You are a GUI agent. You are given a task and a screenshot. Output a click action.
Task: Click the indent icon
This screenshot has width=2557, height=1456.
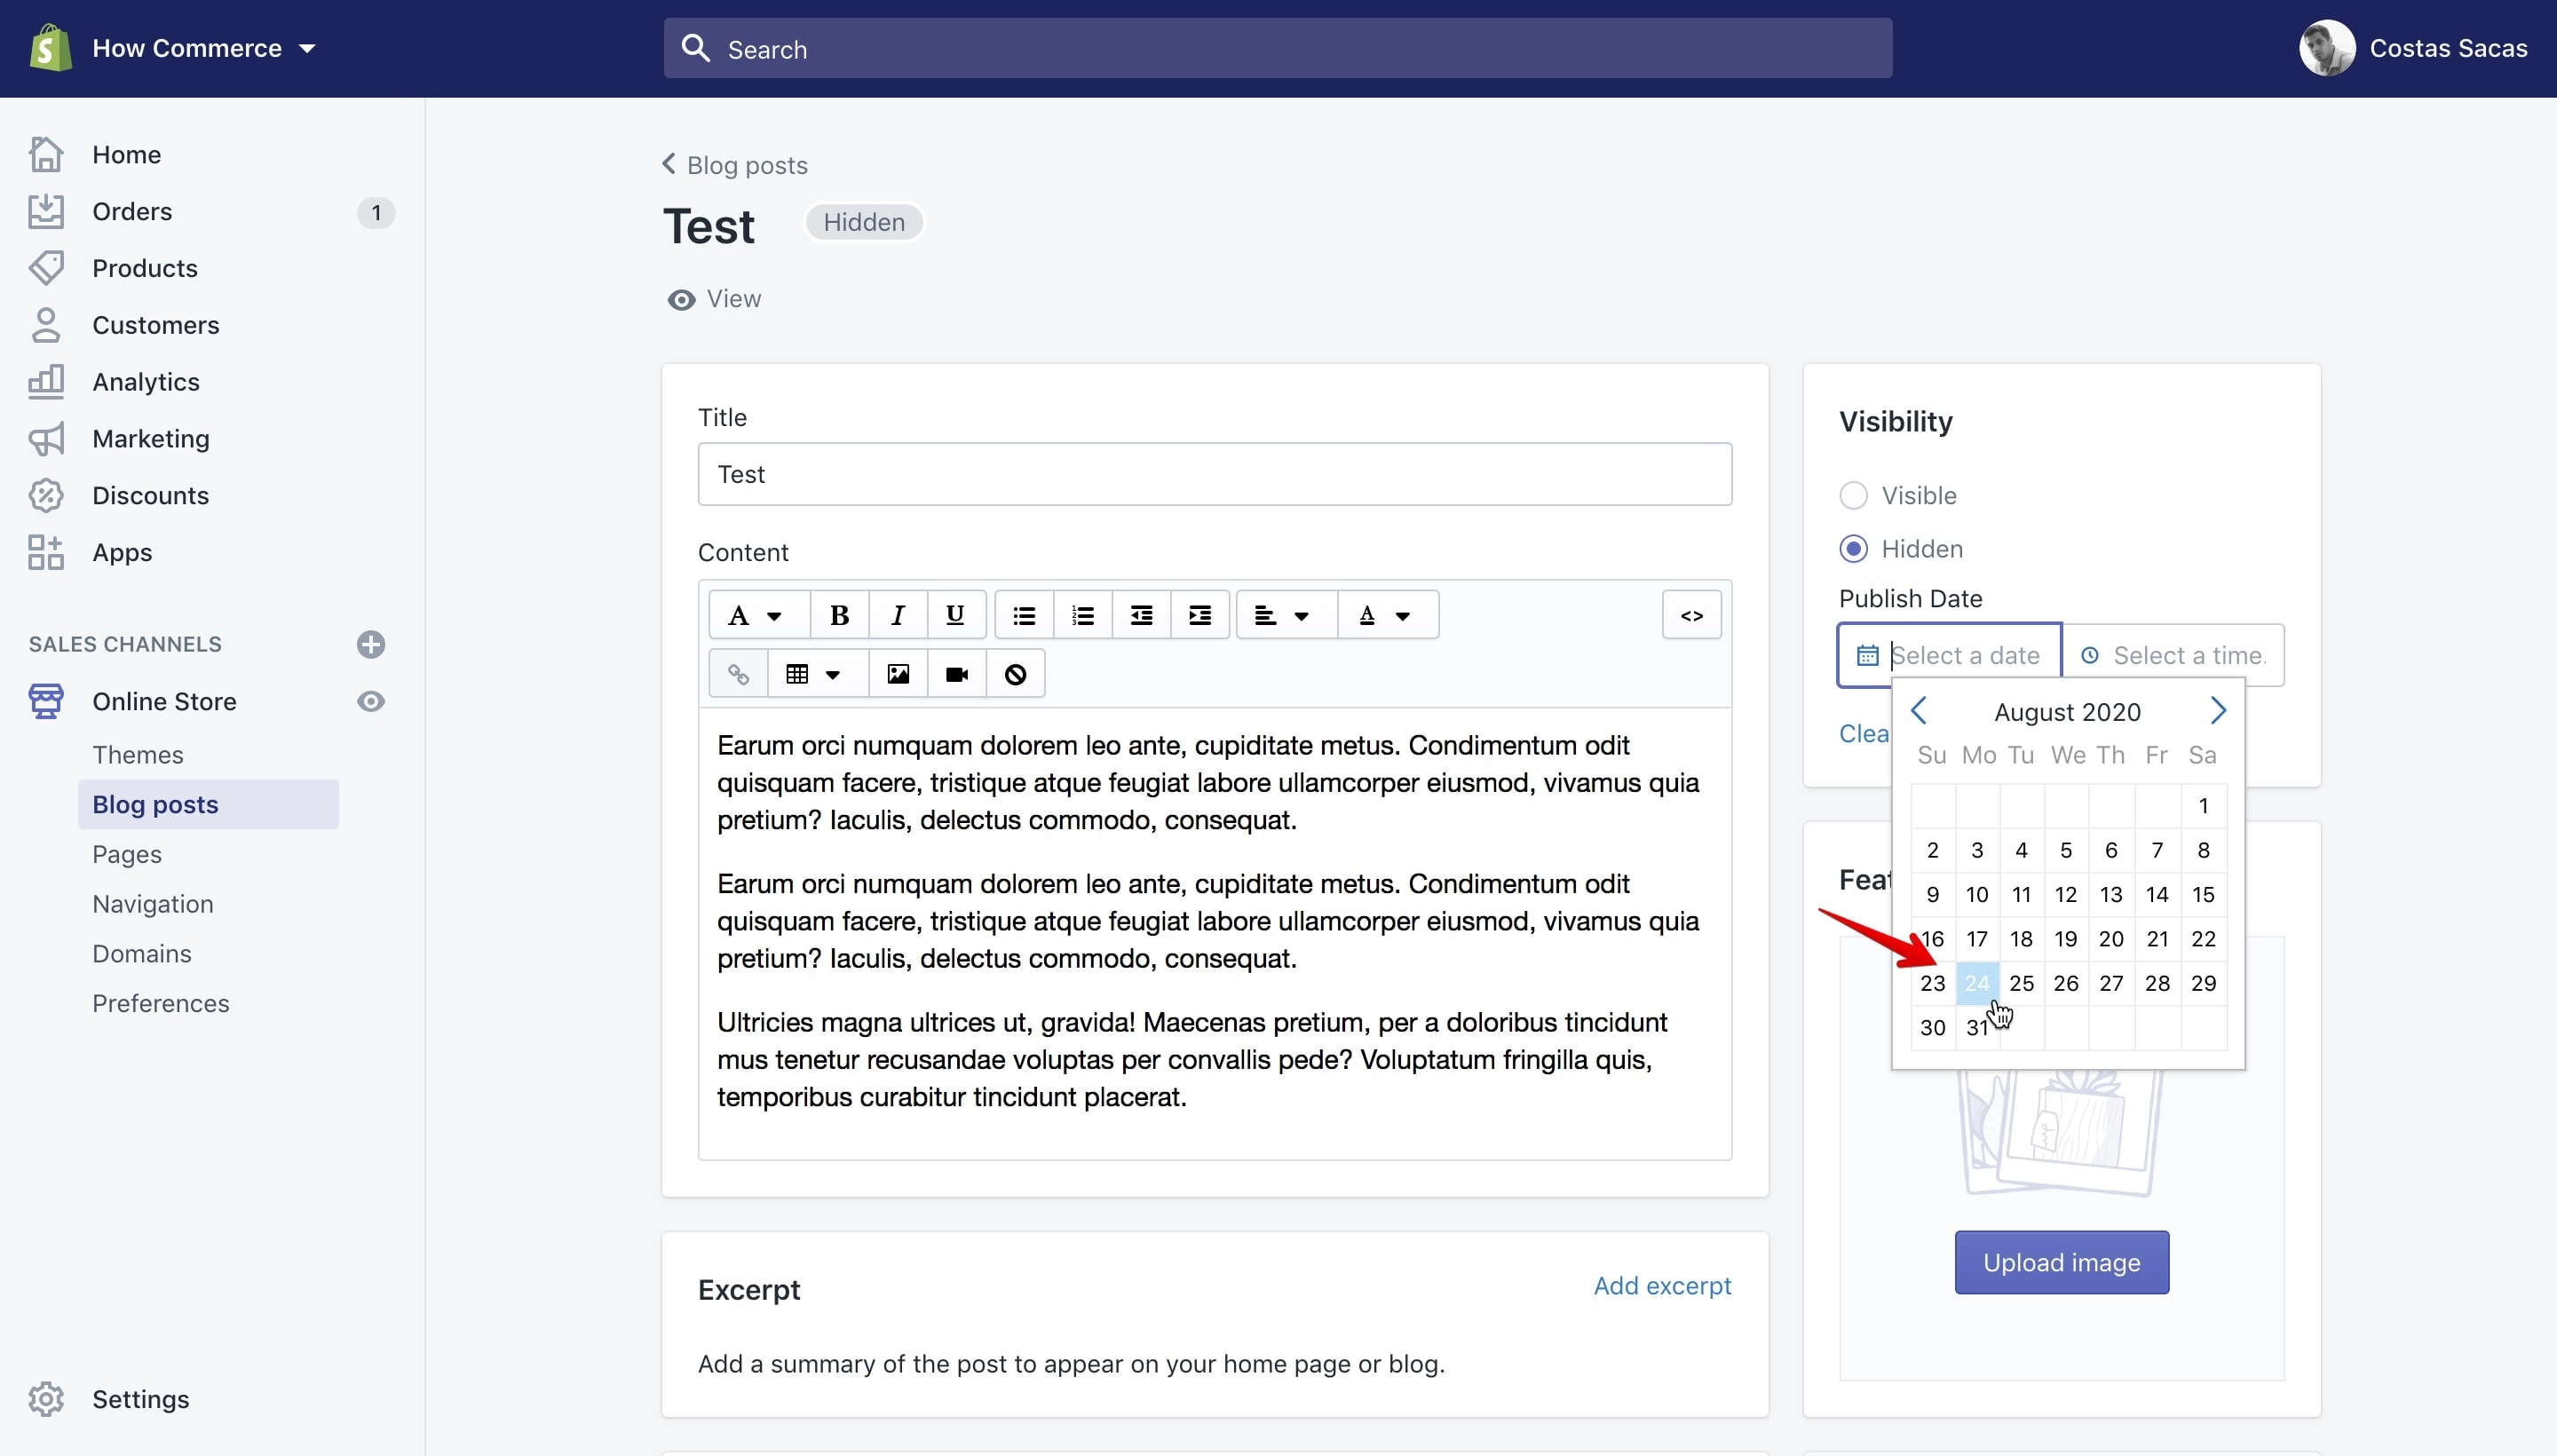tap(1200, 615)
